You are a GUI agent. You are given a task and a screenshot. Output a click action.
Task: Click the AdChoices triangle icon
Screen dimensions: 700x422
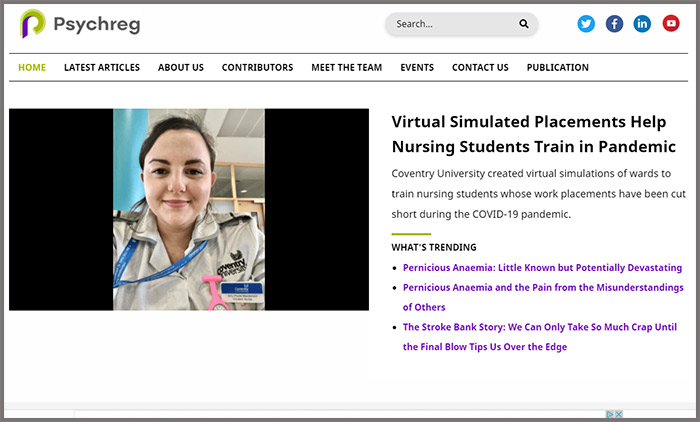(609, 414)
